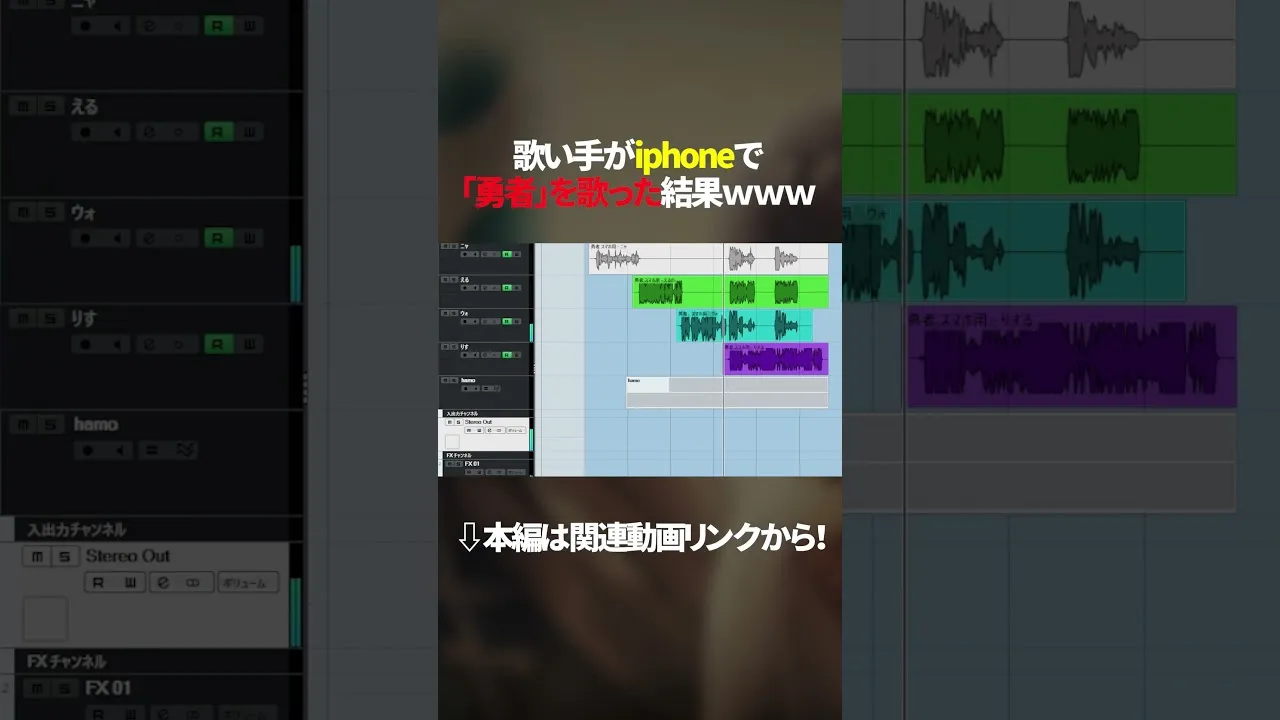This screenshot has height=720, width=1280.
Task: Select the りす track name
Action: tap(83, 318)
